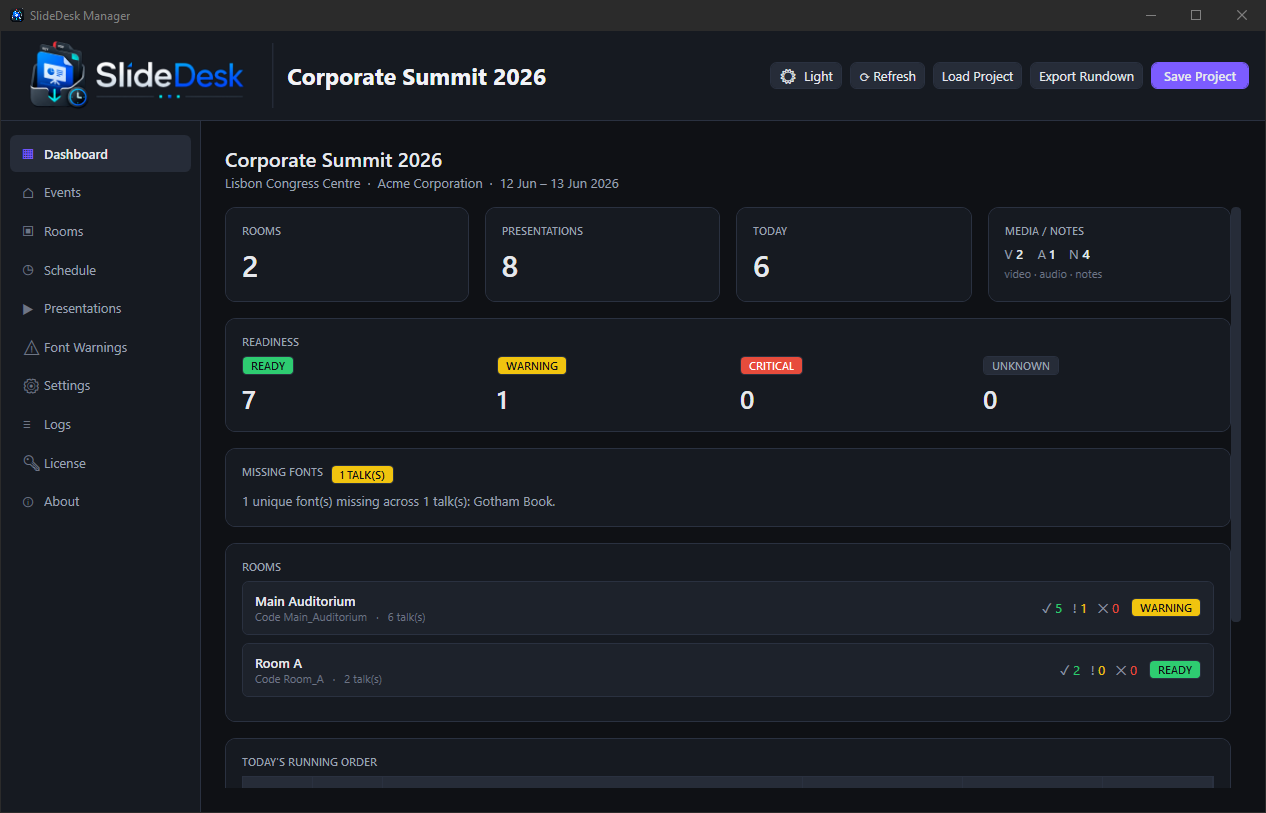
Task: Open Settings from the sidebar
Action: click(x=100, y=386)
